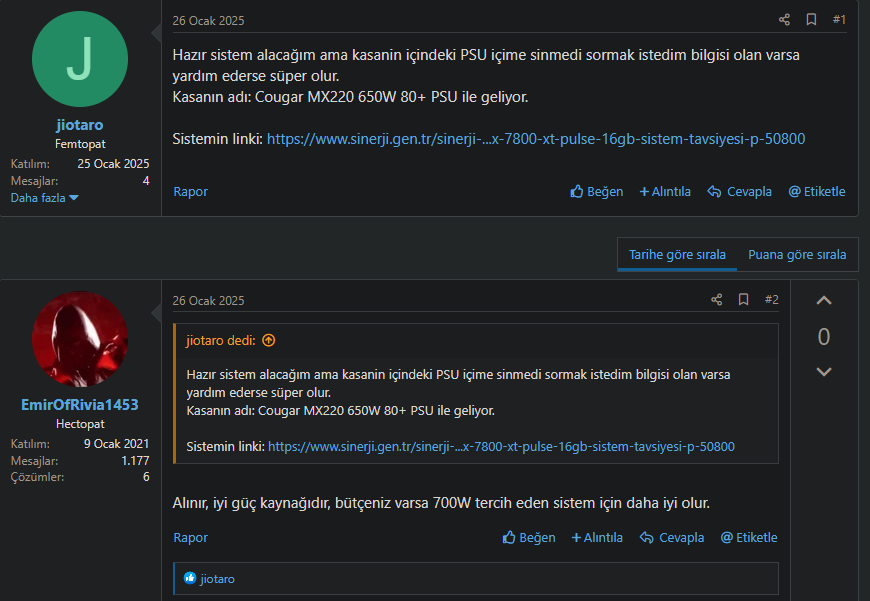Like EmirOfRivia1453's reply with Beğen
The image size is (870, 601).
pyautogui.click(x=529, y=537)
